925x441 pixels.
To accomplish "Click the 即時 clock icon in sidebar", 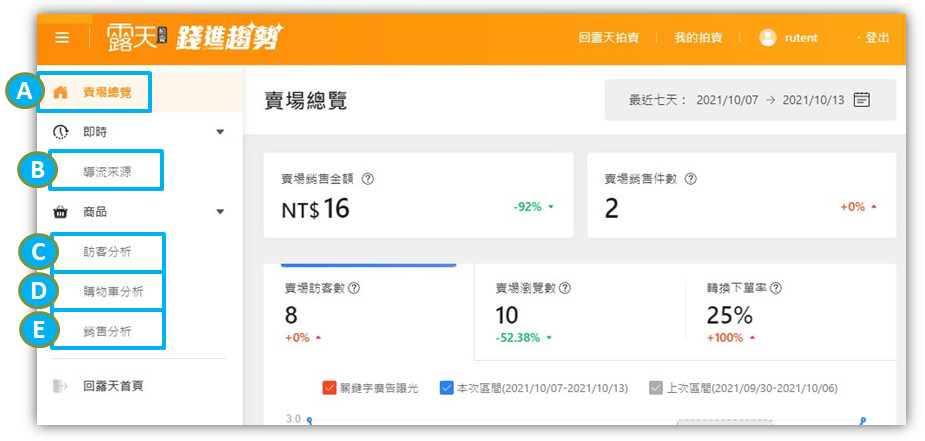I will pyautogui.click(x=61, y=132).
